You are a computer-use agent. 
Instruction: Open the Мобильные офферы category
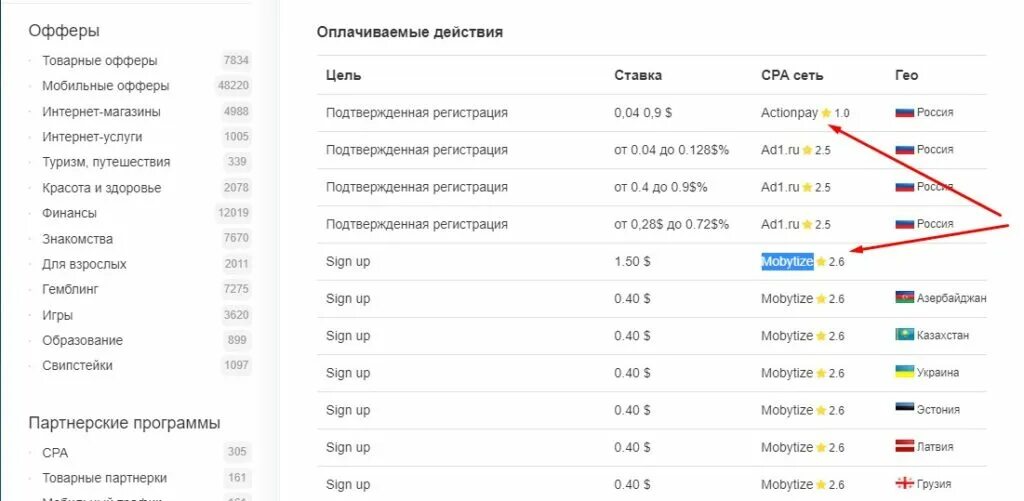(105, 86)
